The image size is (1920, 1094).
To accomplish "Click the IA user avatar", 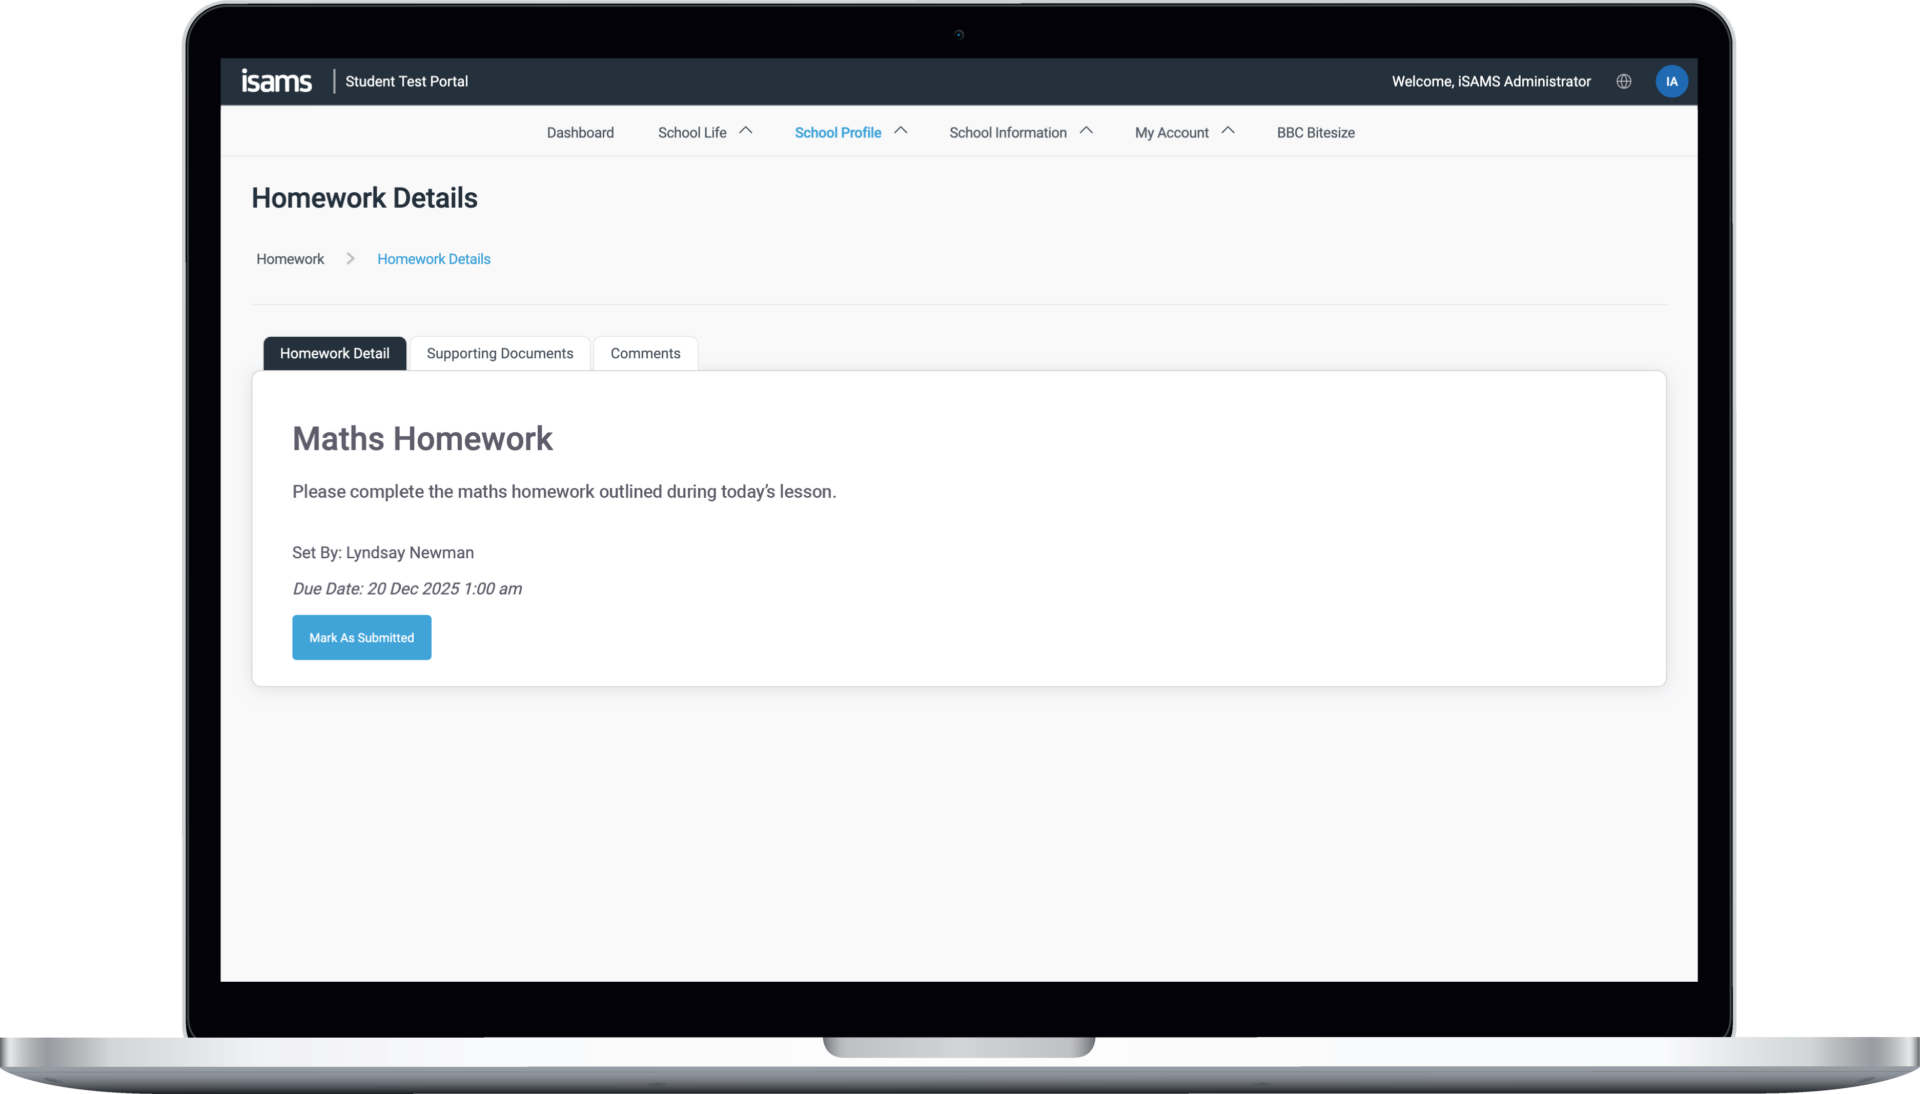I will pyautogui.click(x=1671, y=81).
